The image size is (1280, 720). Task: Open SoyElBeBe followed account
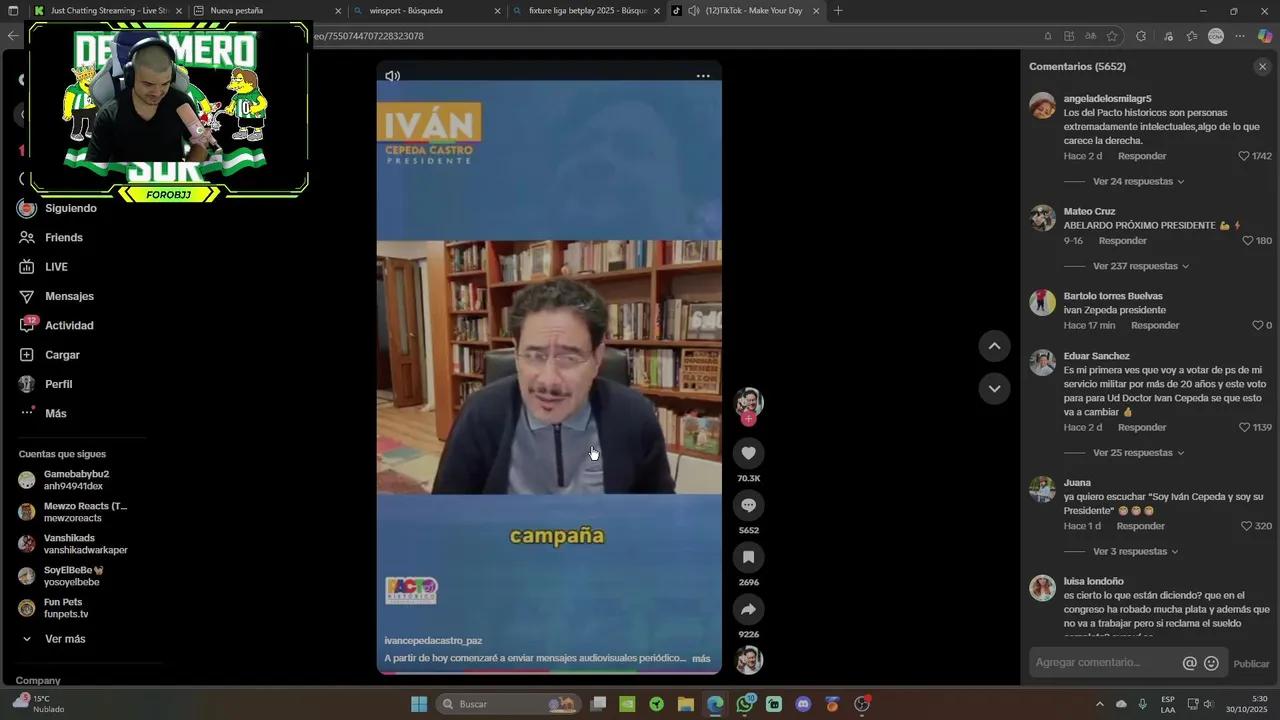pos(75,576)
